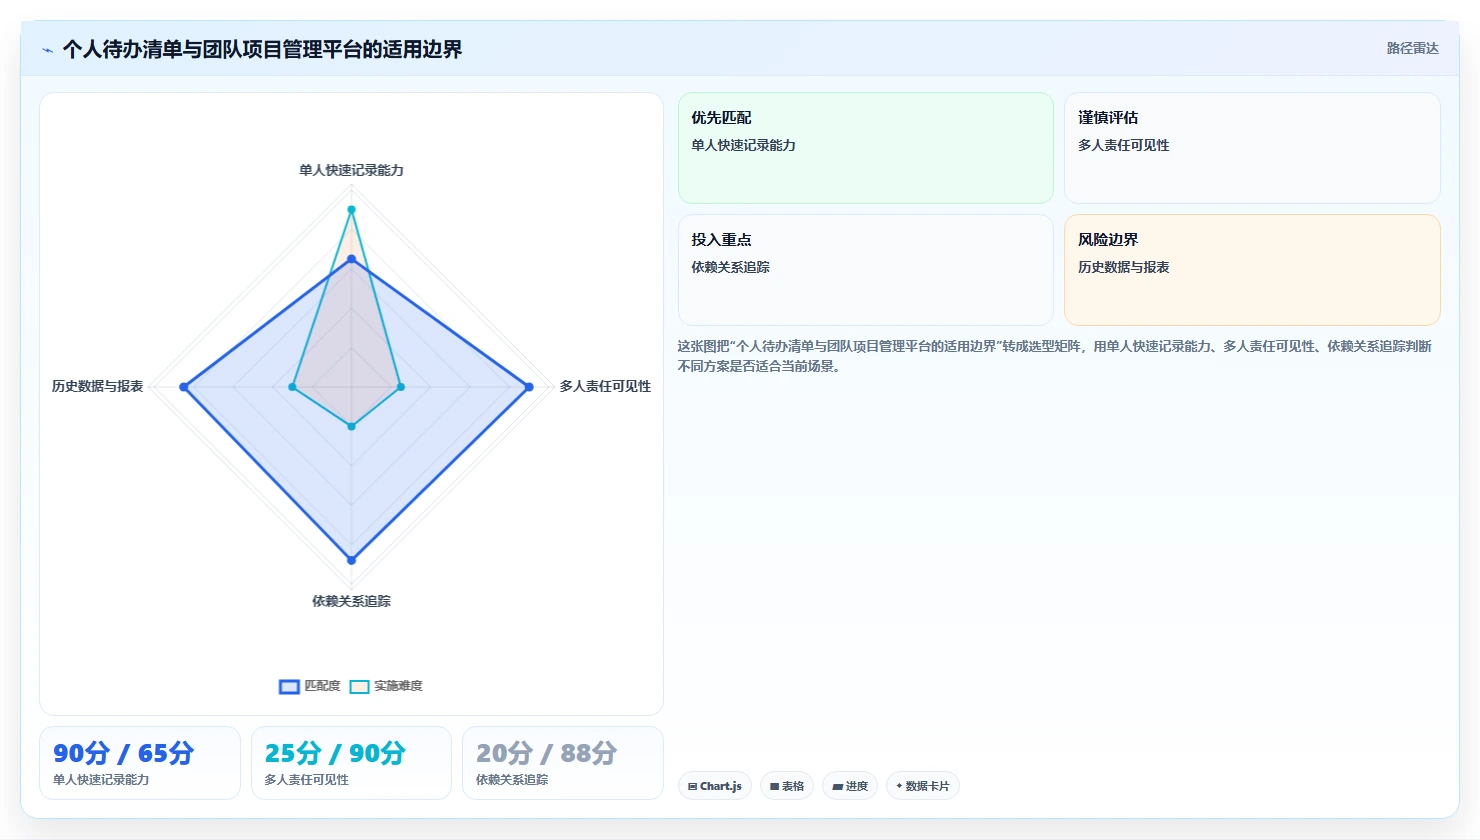Click the blue 匹配度 point on the 单人快速记录能力 axis

[x=351, y=259]
